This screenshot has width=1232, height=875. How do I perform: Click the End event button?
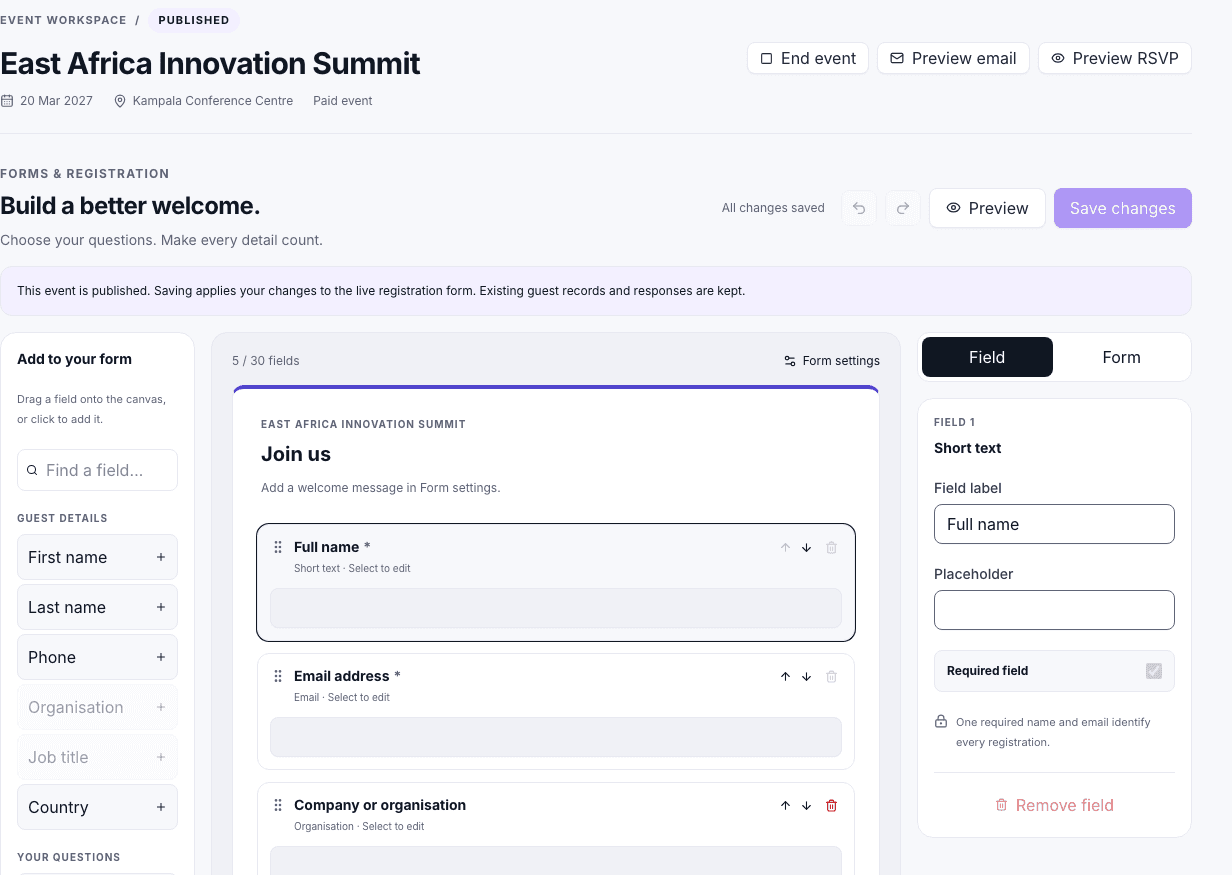click(808, 58)
